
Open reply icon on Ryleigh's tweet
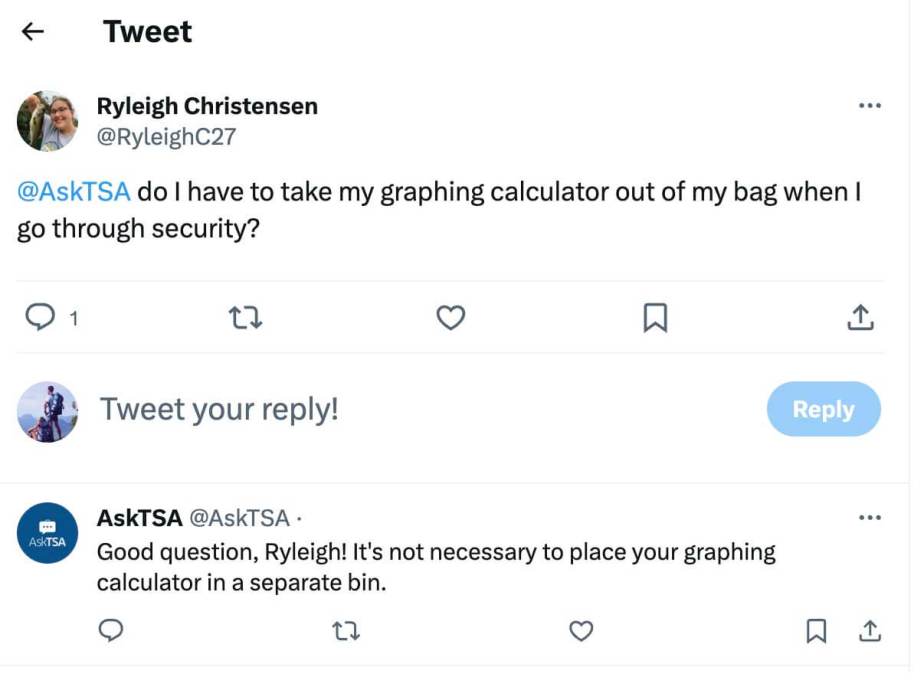39,318
